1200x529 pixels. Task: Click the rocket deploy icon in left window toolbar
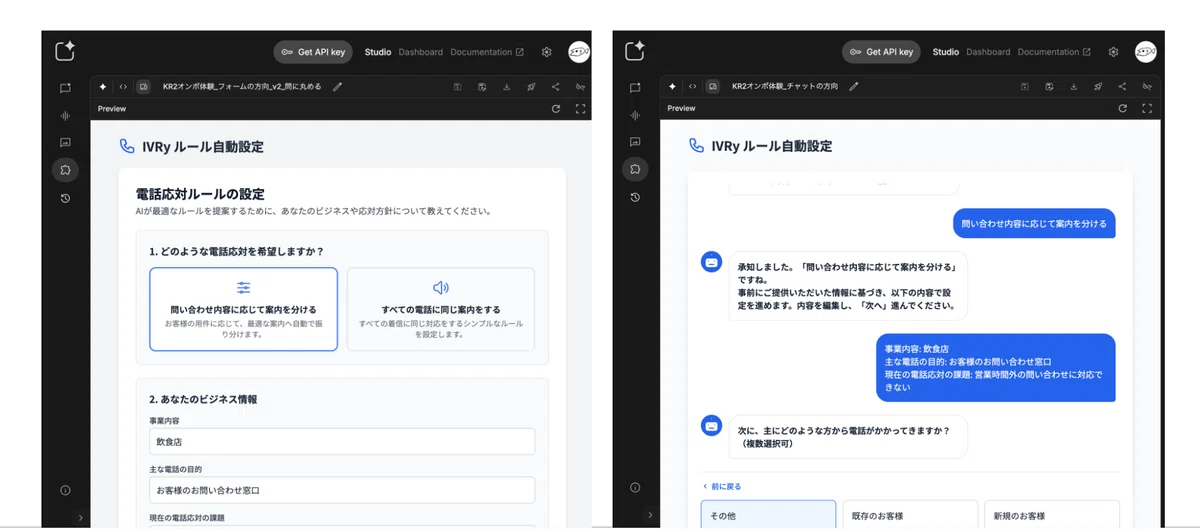click(531, 87)
